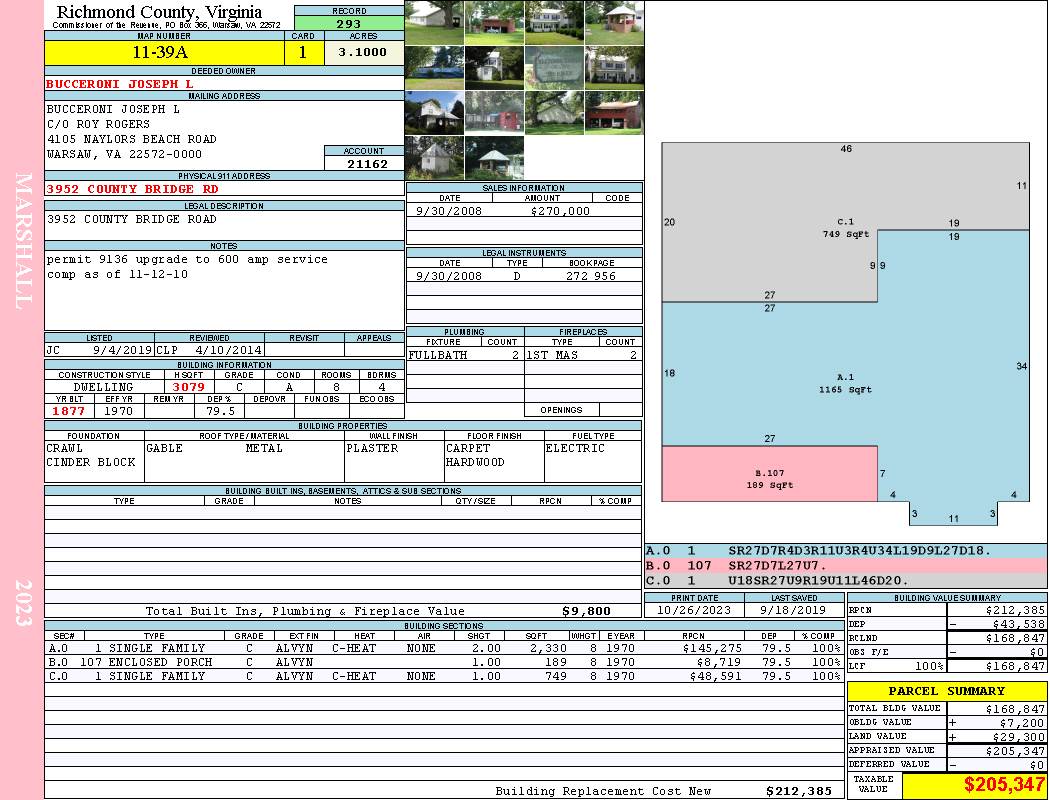This screenshot has width=1050, height=800.
Task: Click the card number 1
Action: pos(303,52)
